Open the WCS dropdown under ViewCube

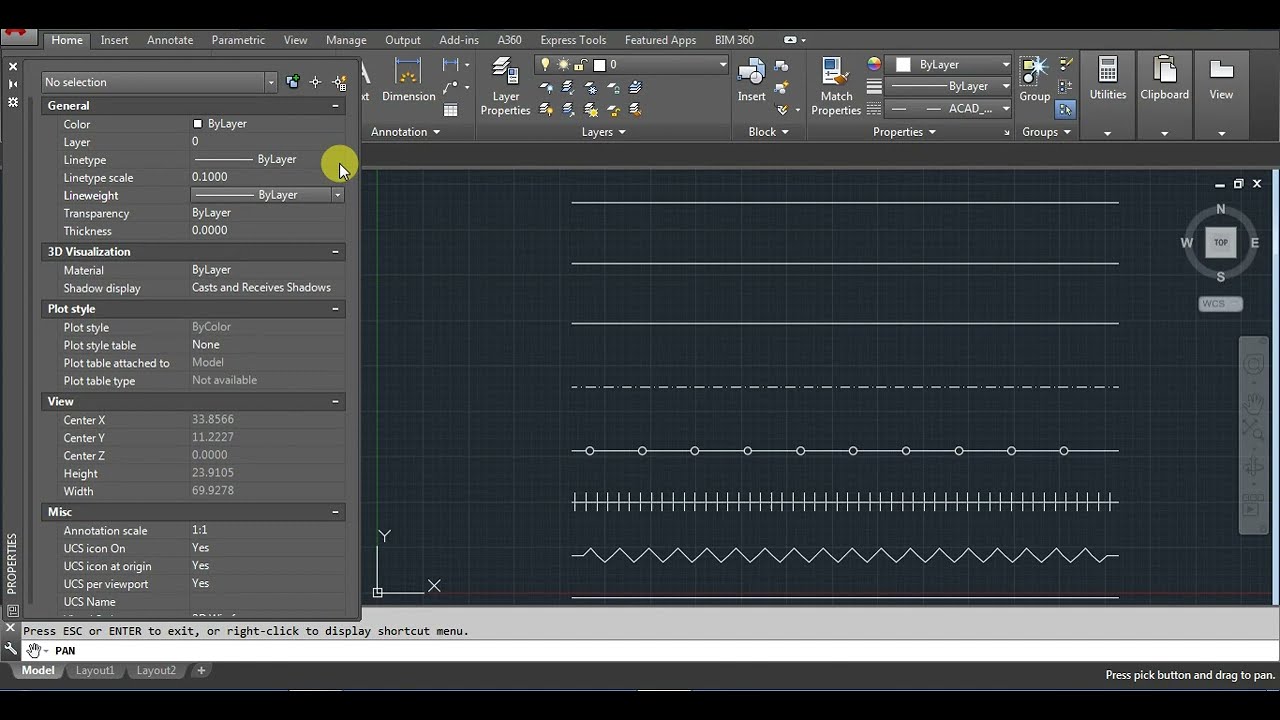point(1220,304)
